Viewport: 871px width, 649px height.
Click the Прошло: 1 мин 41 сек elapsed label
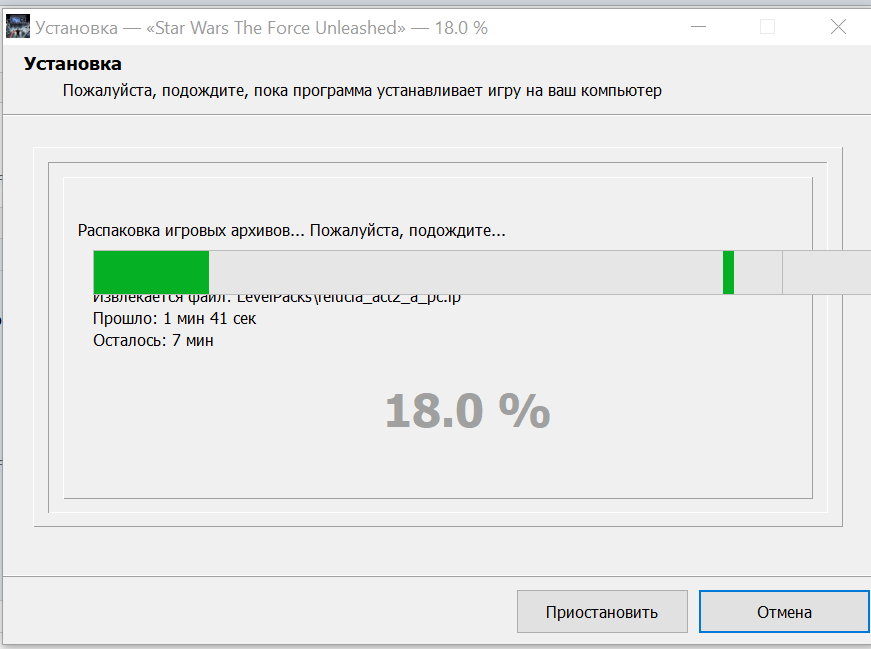(174, 318)
